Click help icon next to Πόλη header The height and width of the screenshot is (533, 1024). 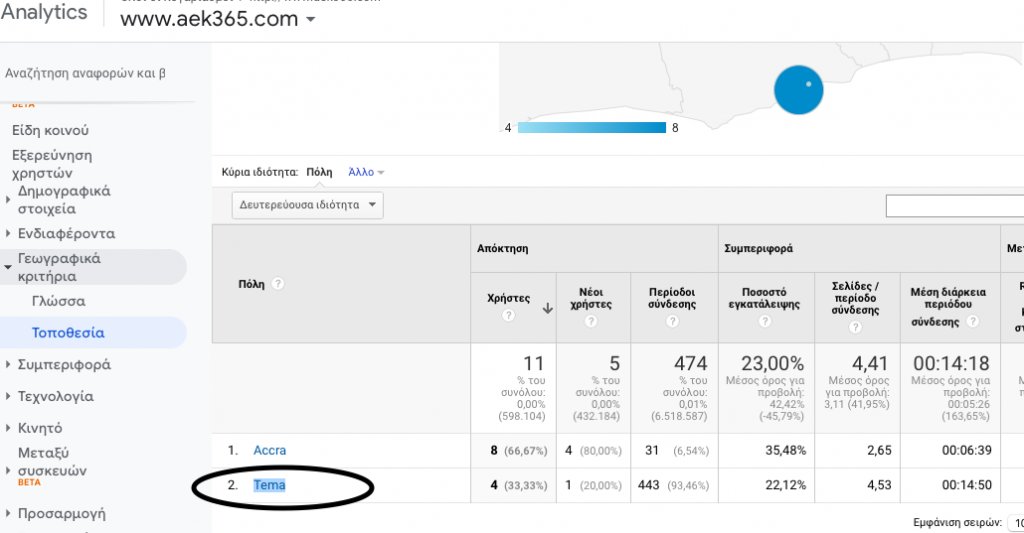coord(278,284)
